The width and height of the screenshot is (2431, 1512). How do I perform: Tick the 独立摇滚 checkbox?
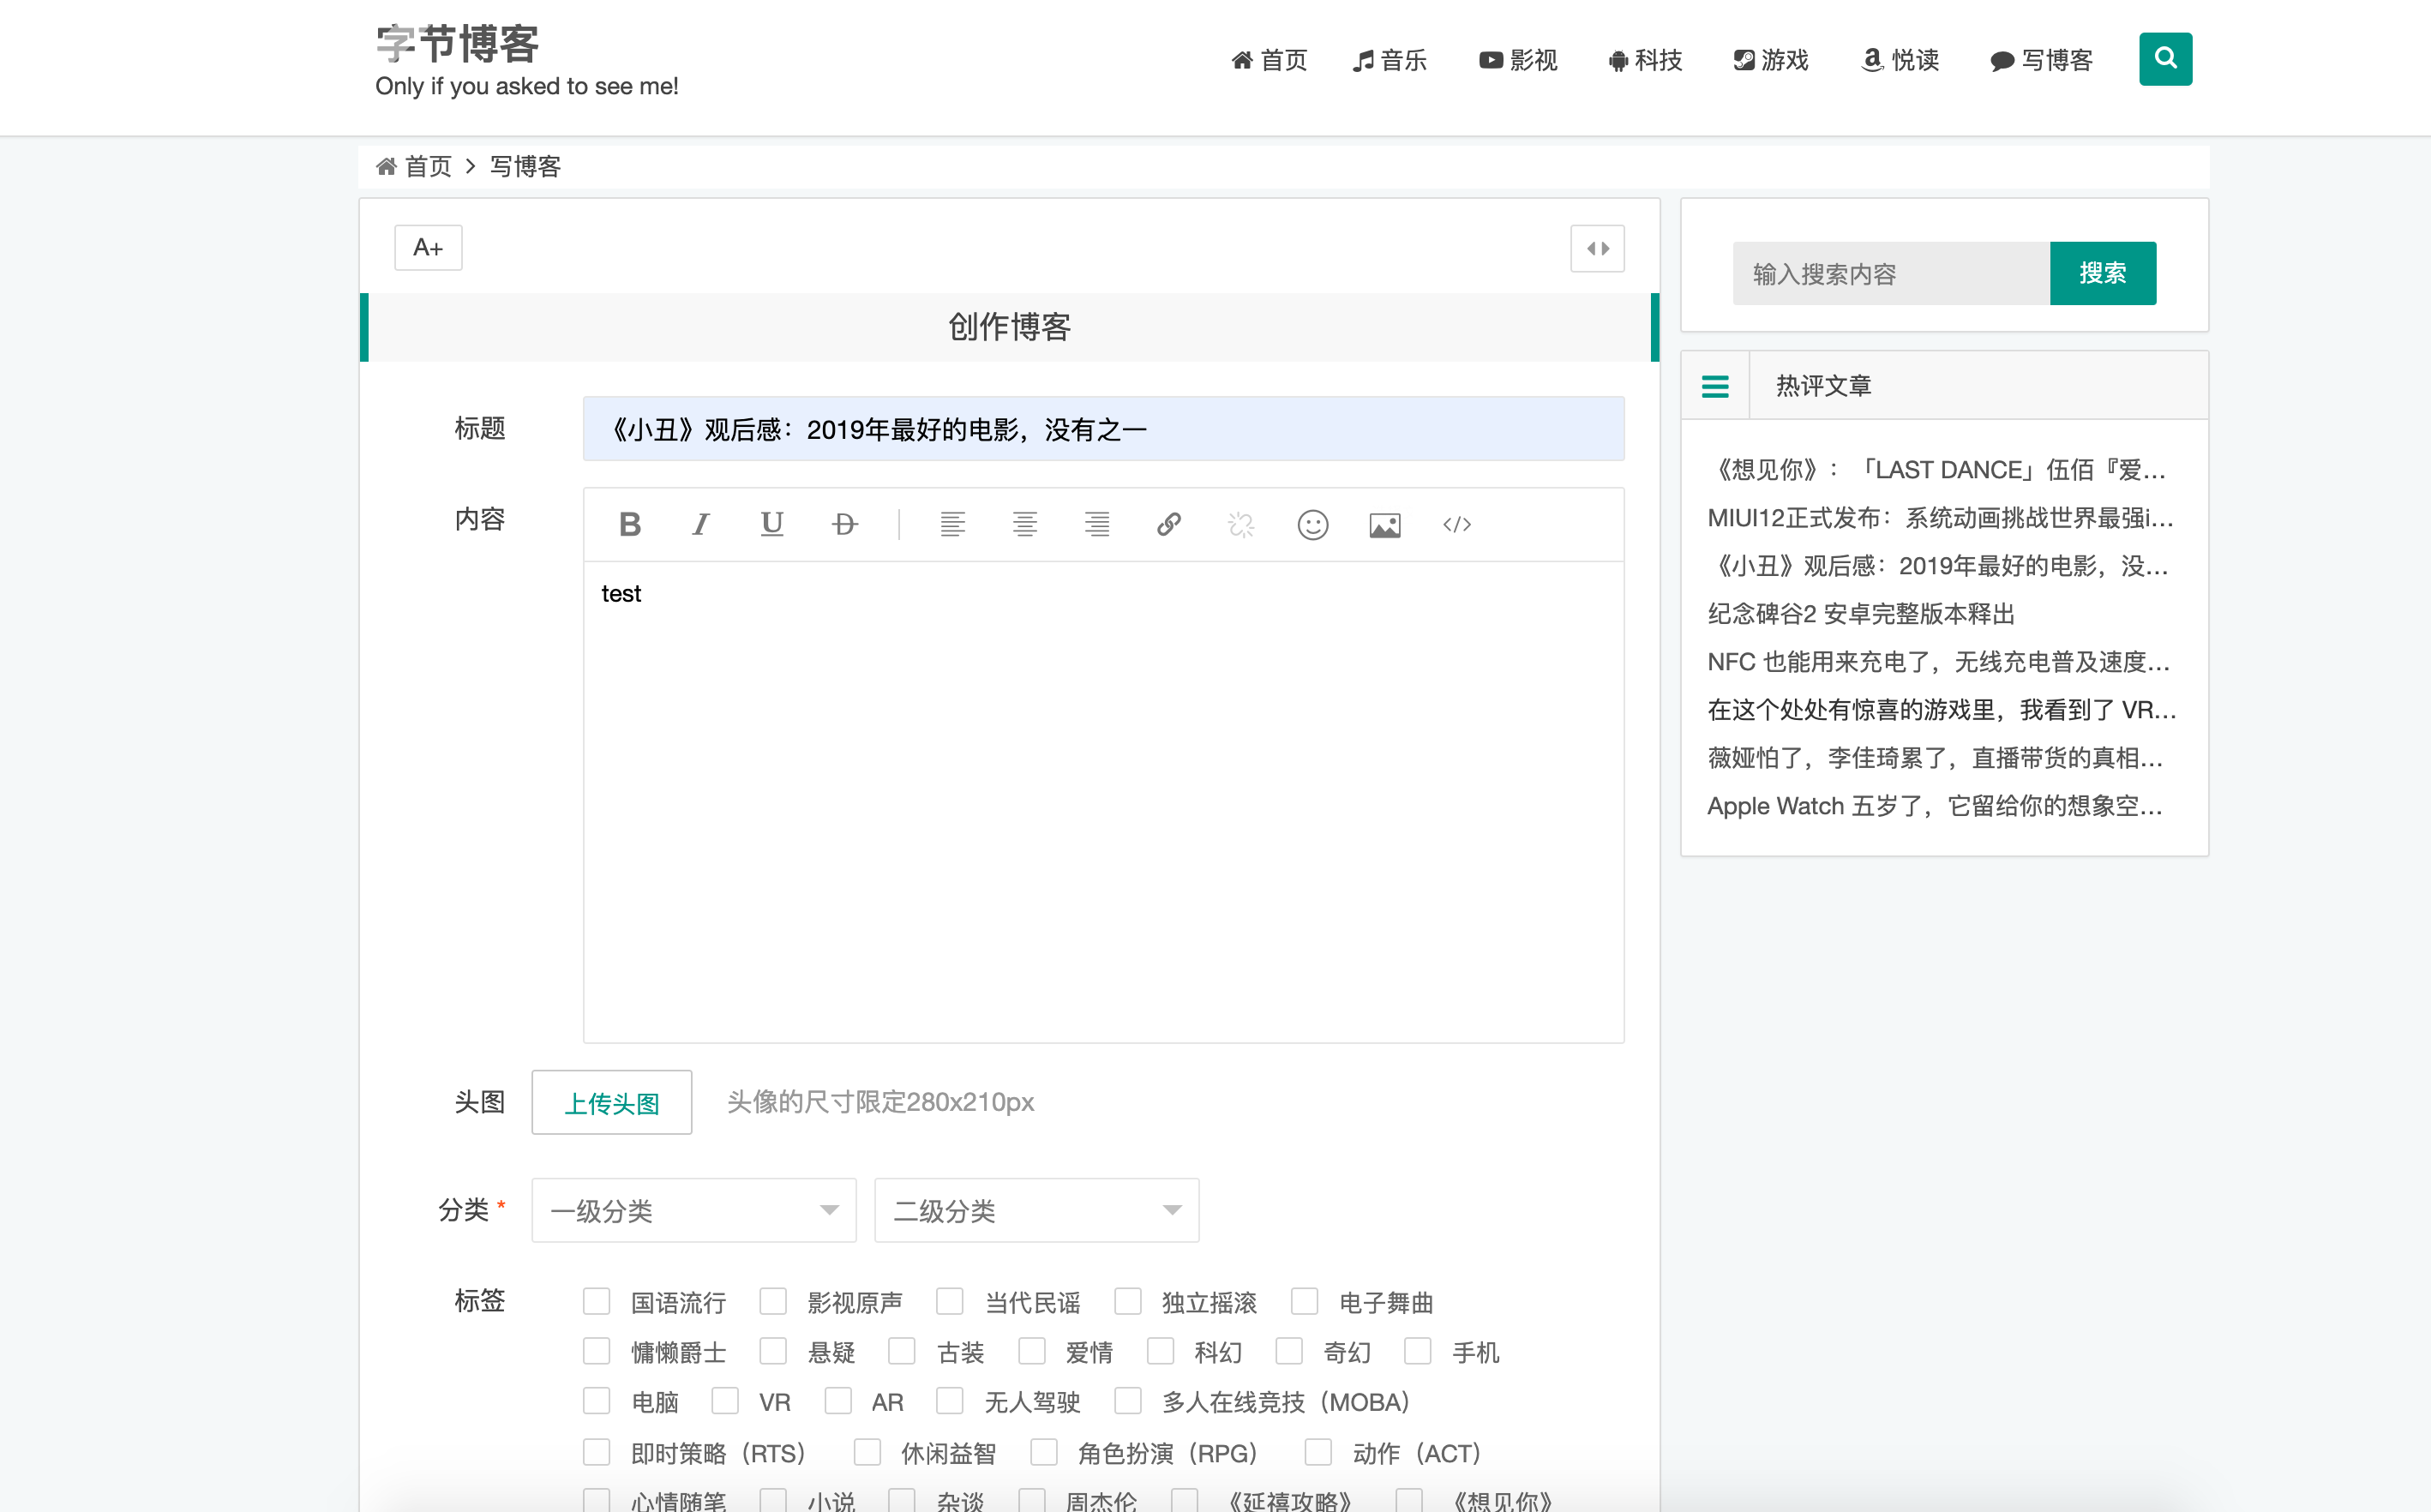tap(1128, 1301)
